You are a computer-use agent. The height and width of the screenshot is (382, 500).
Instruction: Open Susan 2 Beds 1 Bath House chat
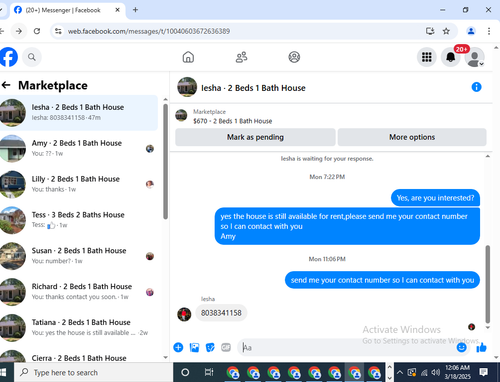(x=79, y=256)
